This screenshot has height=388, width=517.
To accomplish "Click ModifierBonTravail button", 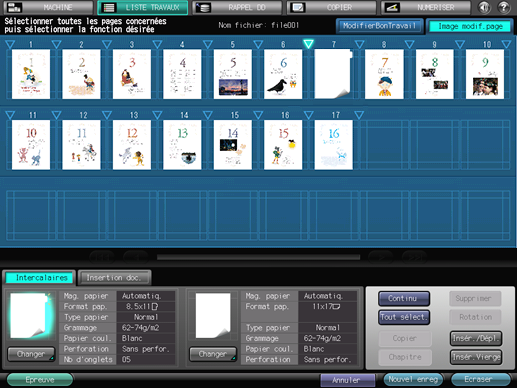I will [380, 26].
